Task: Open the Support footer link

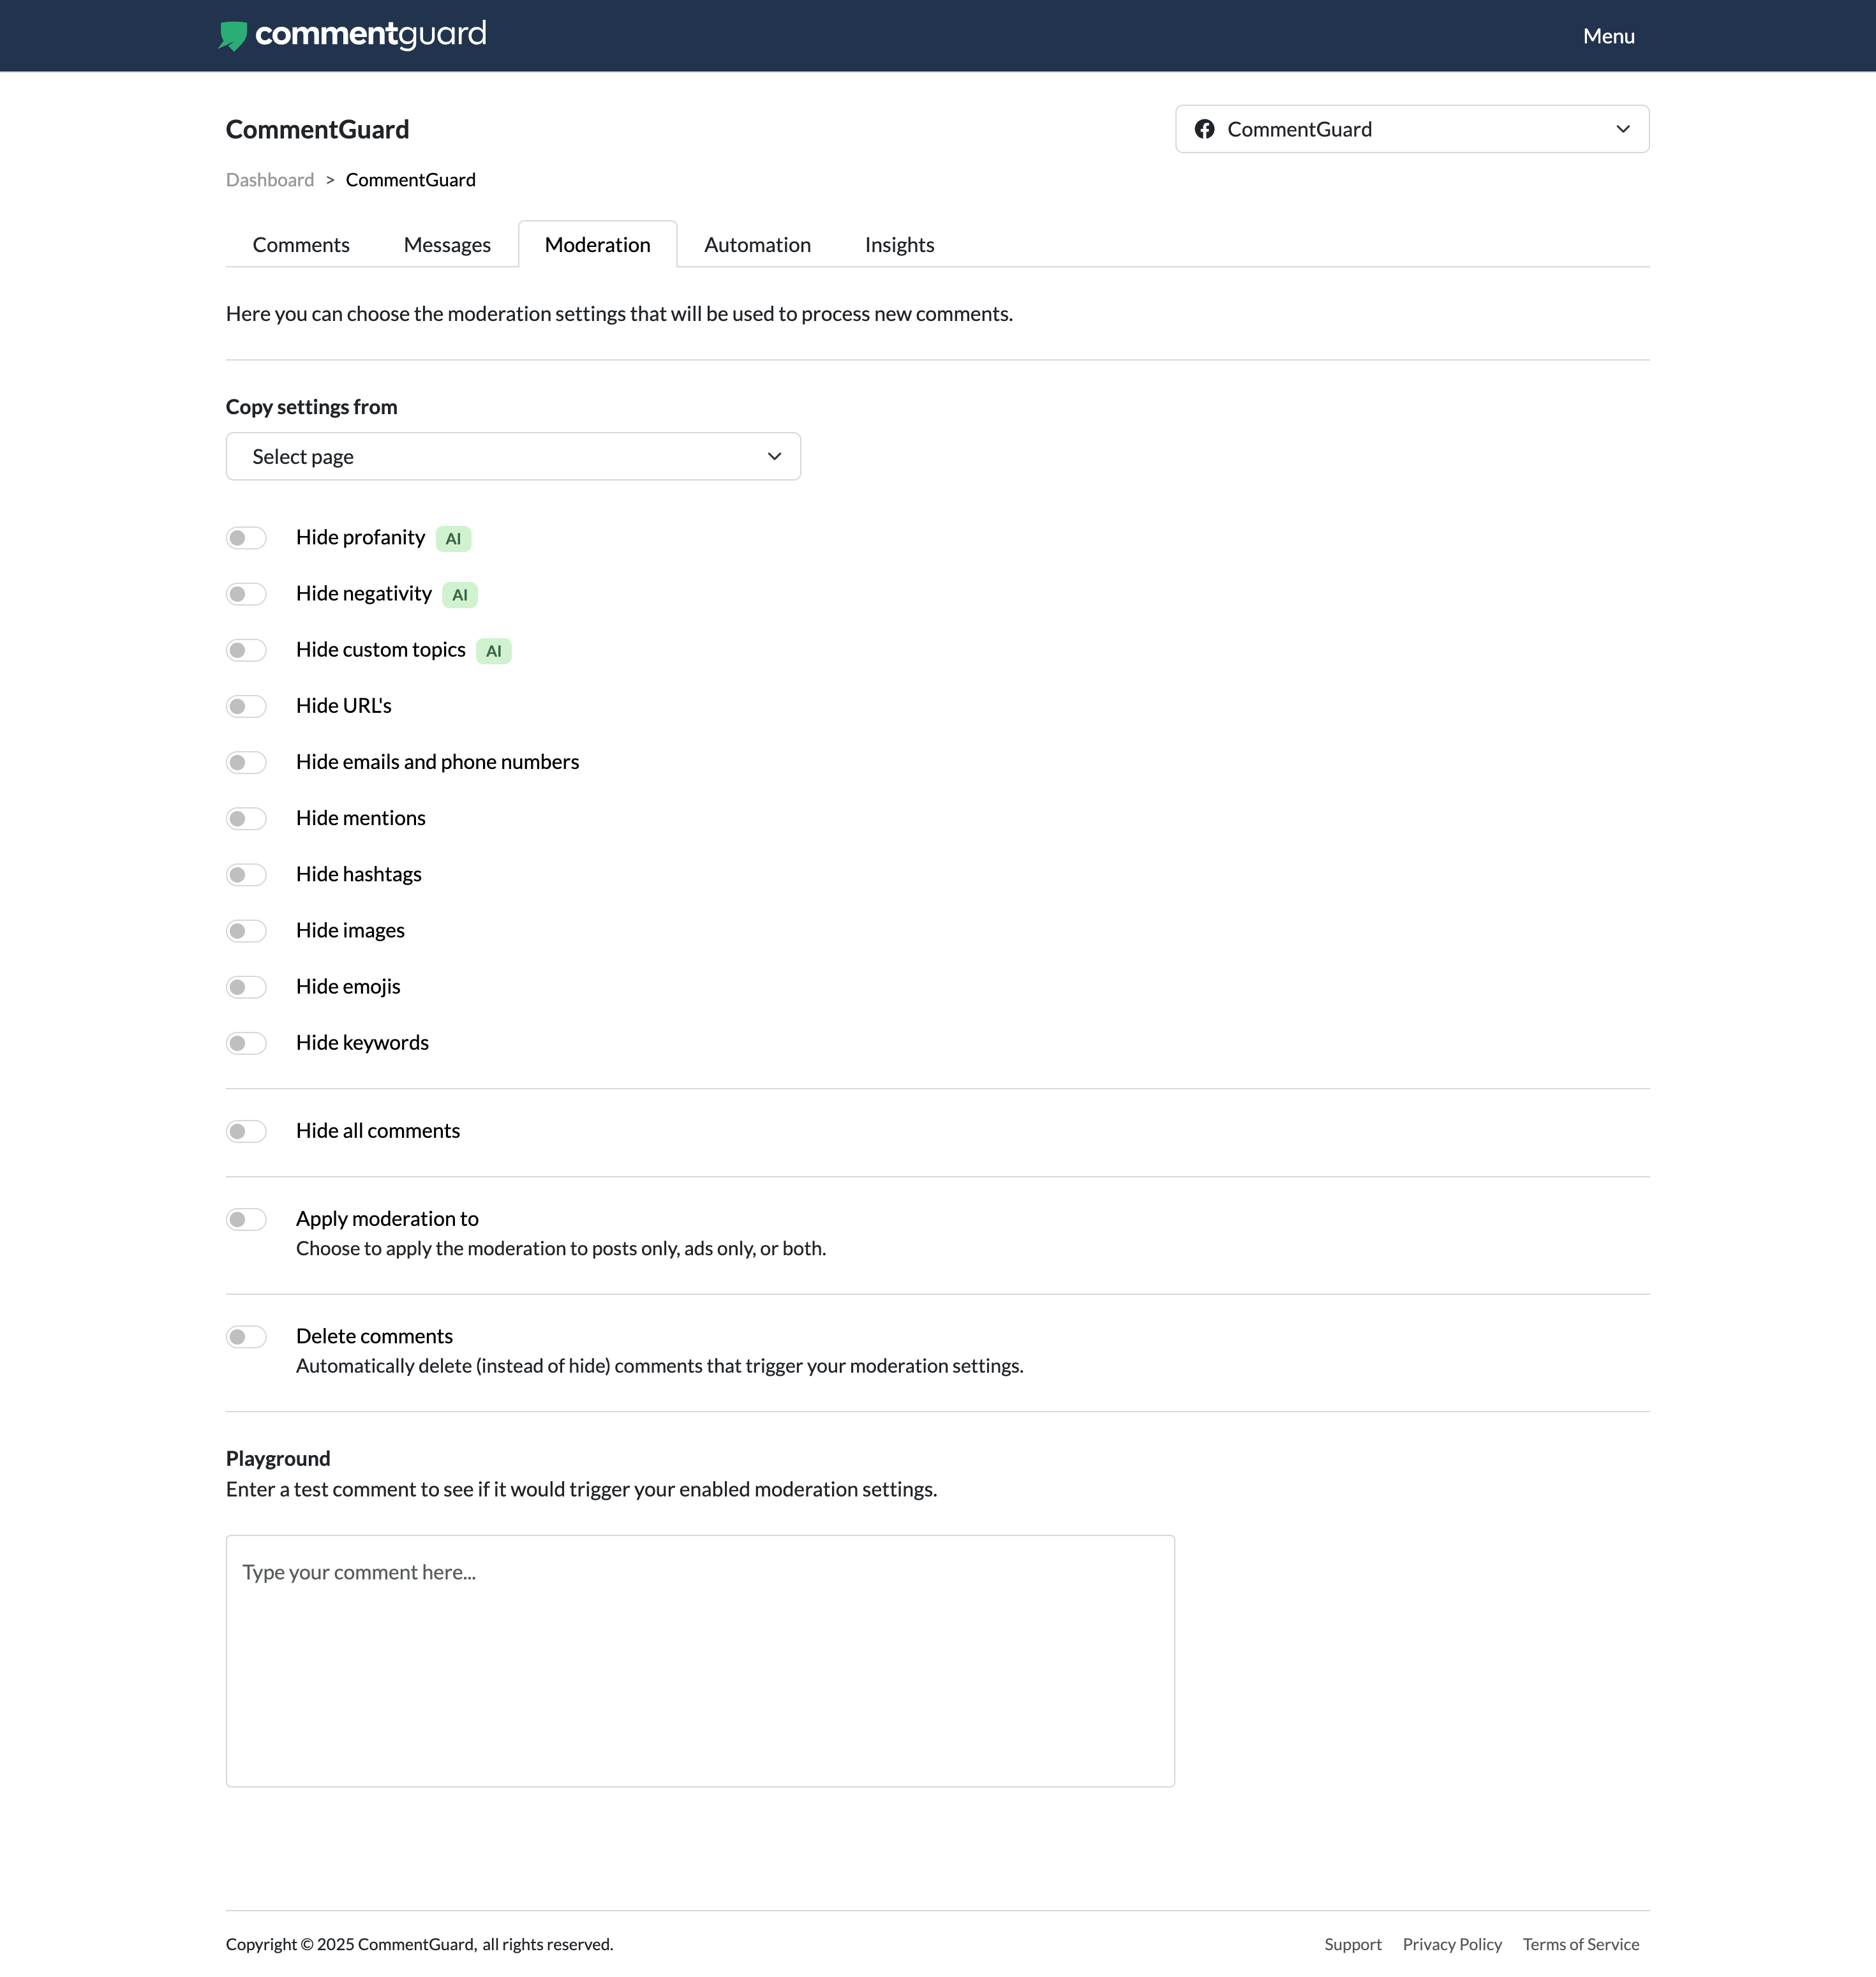Action: pos(1352,1944)
